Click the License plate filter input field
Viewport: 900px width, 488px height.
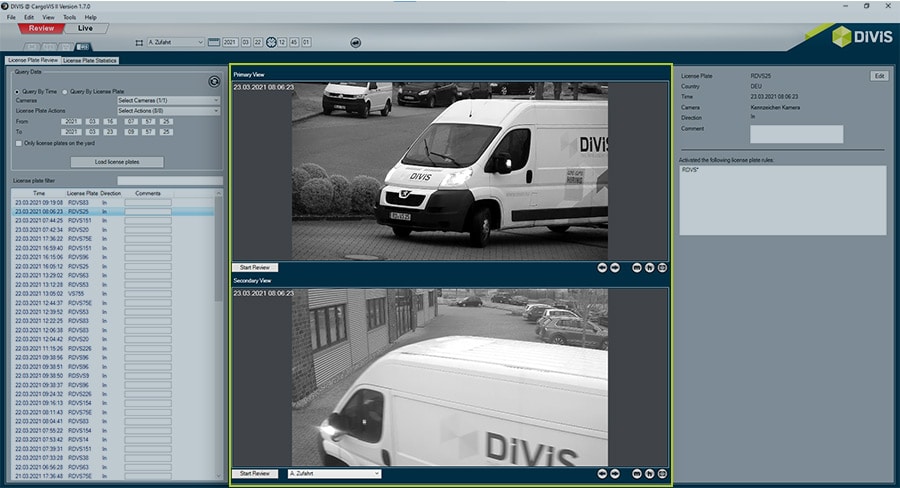(169, 180)
